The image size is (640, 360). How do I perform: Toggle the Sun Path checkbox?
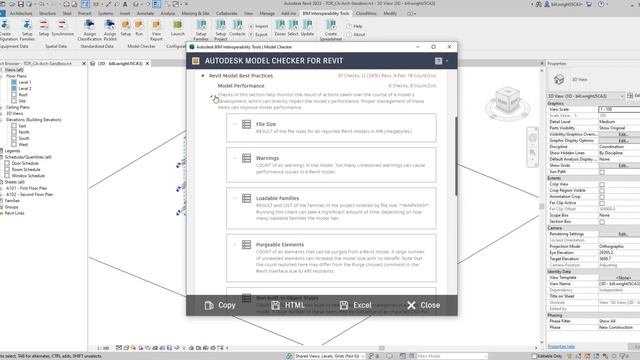pos(602,172)
